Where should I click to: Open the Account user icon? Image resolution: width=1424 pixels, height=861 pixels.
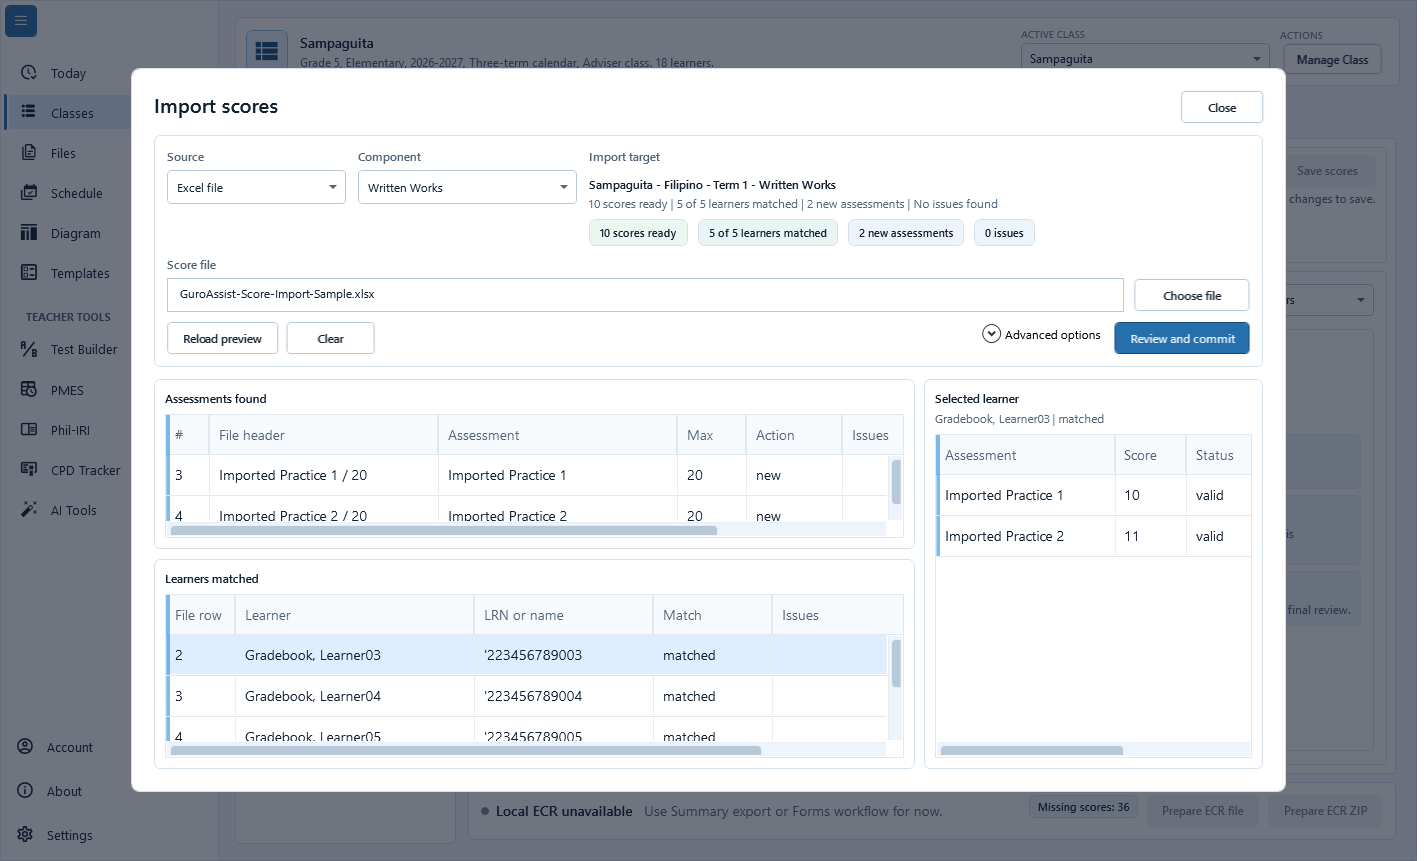(25, 747)
